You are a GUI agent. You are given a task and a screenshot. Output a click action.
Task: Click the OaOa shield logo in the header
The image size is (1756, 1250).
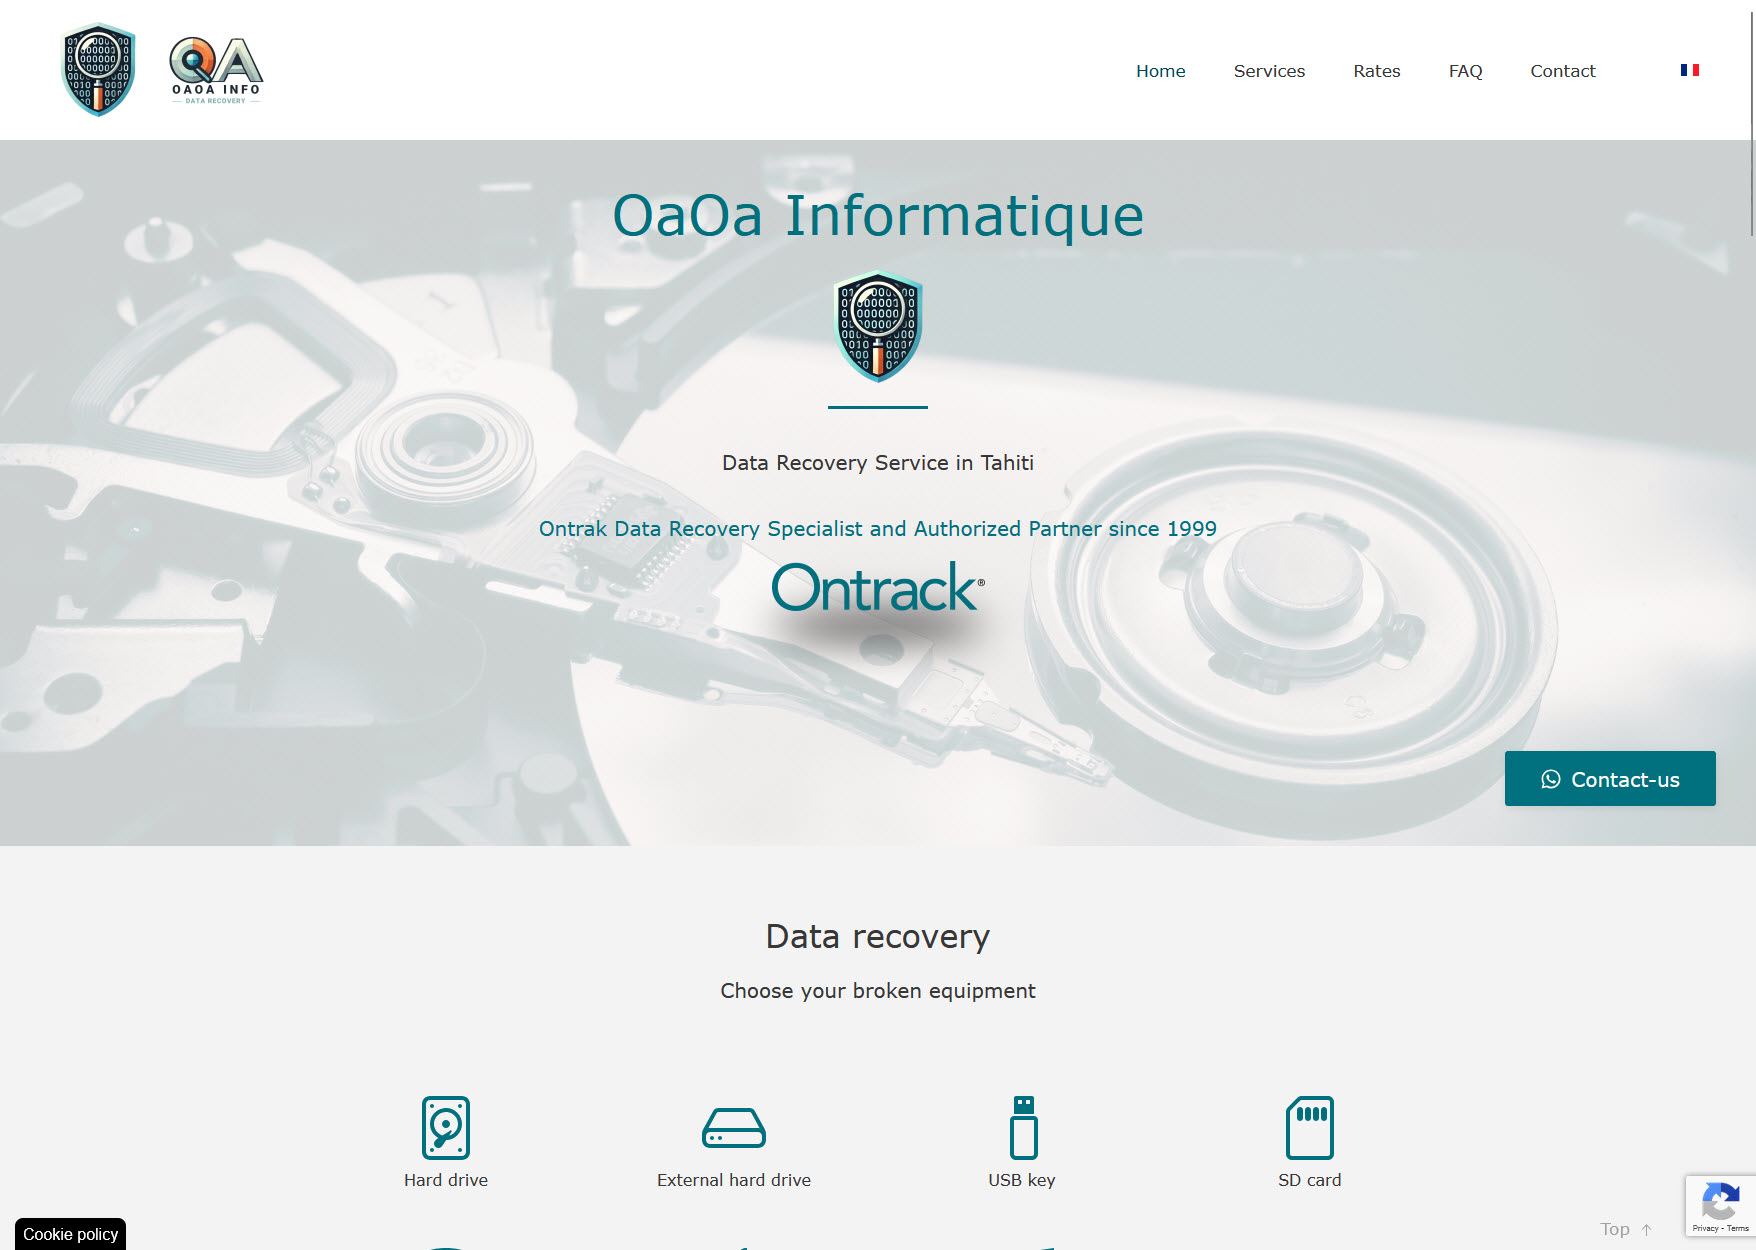click(x=98, y=70)
